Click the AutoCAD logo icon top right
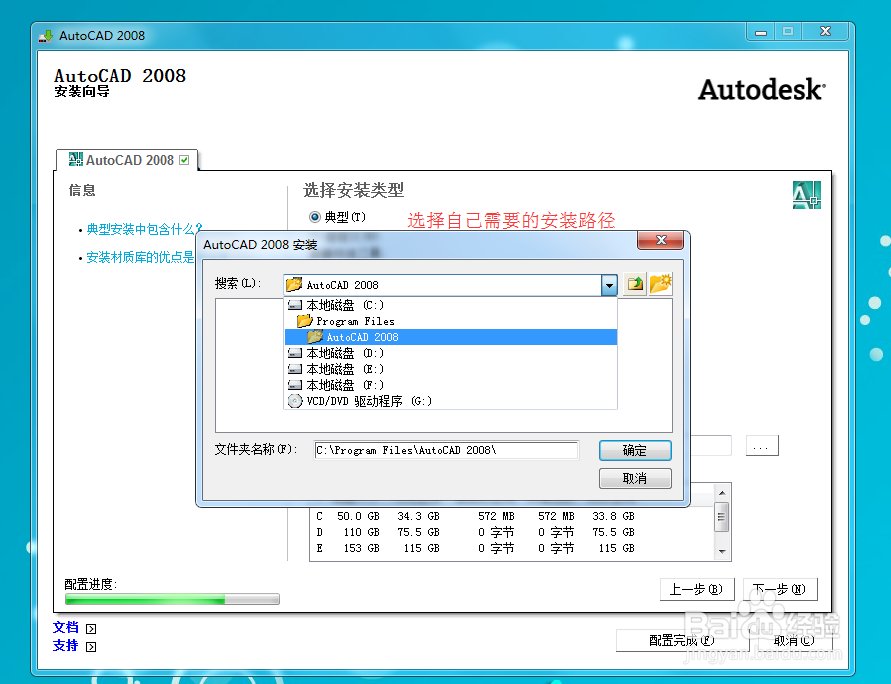The image size is (891, 684). [x=806, y=195]
